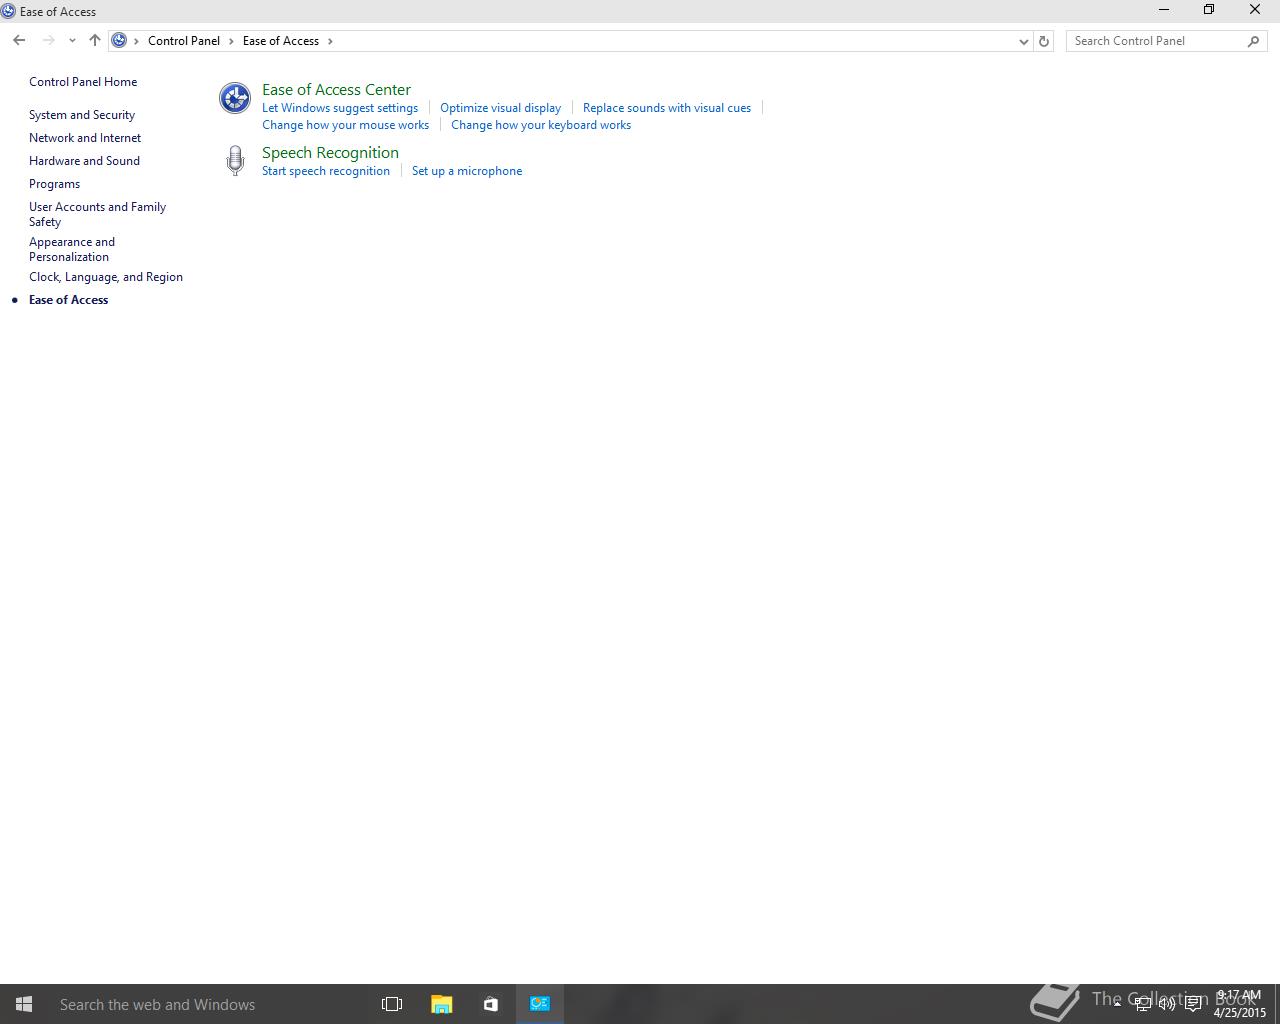The width and height of the screenshot is (1280, 1024).
Task: Open Change how your mouse works
Action: (x=345, y=125)
